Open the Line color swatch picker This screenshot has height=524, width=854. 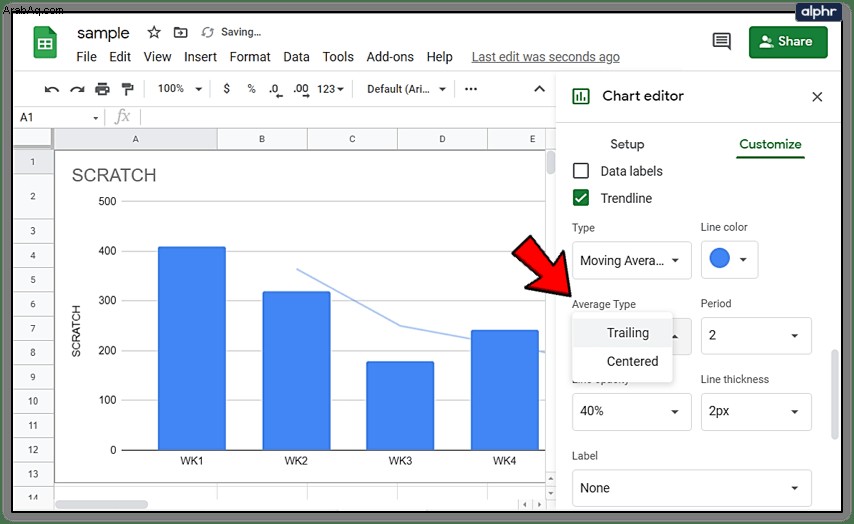[729, 260]
